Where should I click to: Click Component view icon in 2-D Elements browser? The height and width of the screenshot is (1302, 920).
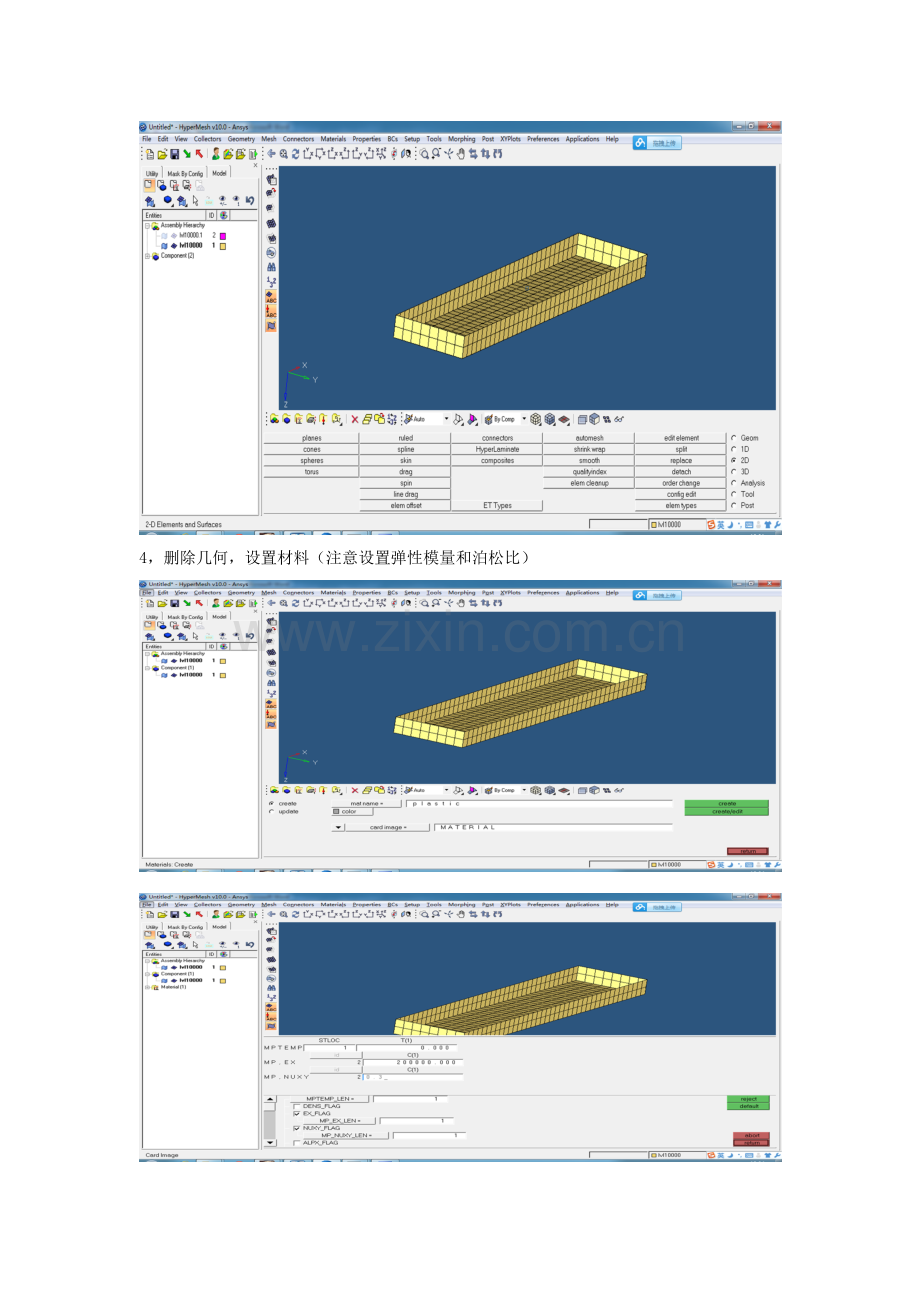pos(161,185)
